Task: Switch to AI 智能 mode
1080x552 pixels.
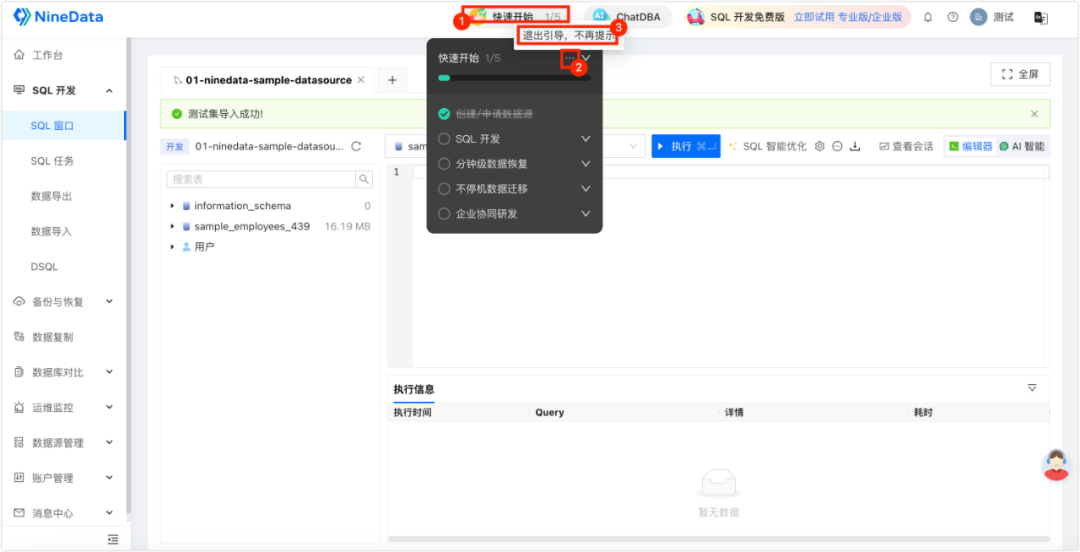Action: coord(1021,146)
